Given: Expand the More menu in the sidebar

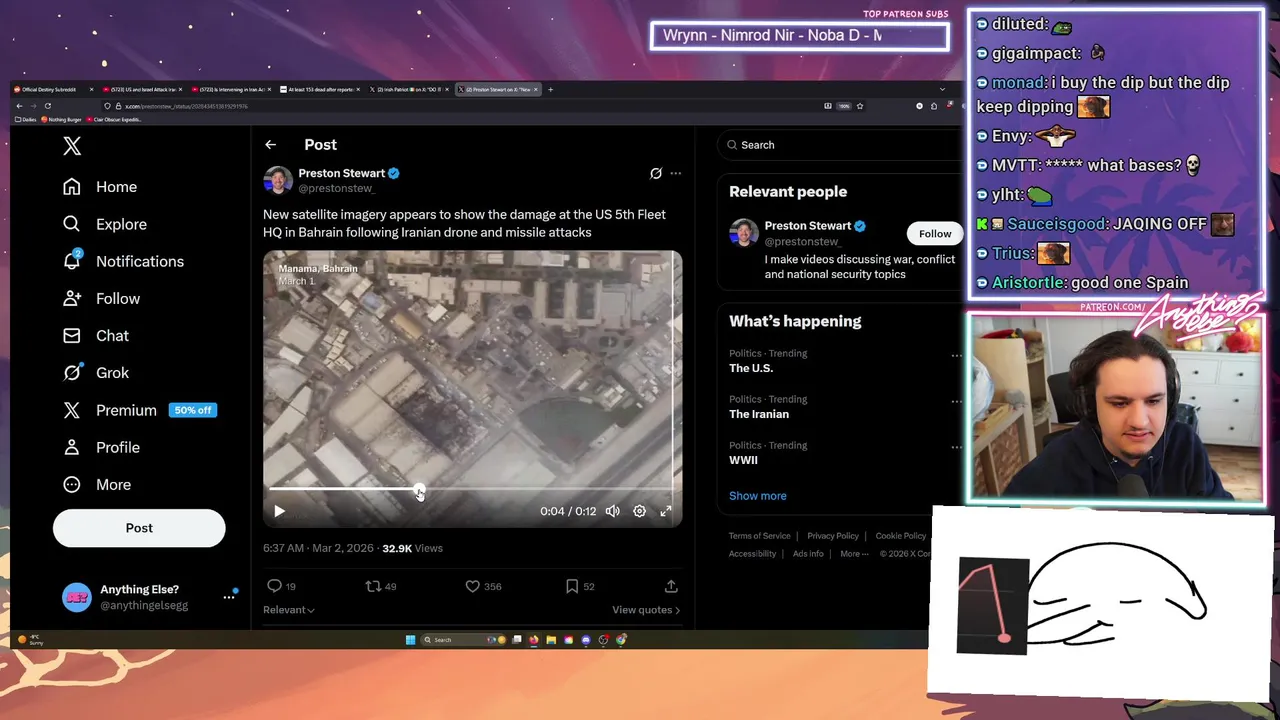Looking at the screenshot, I should [x=97, y=484].
